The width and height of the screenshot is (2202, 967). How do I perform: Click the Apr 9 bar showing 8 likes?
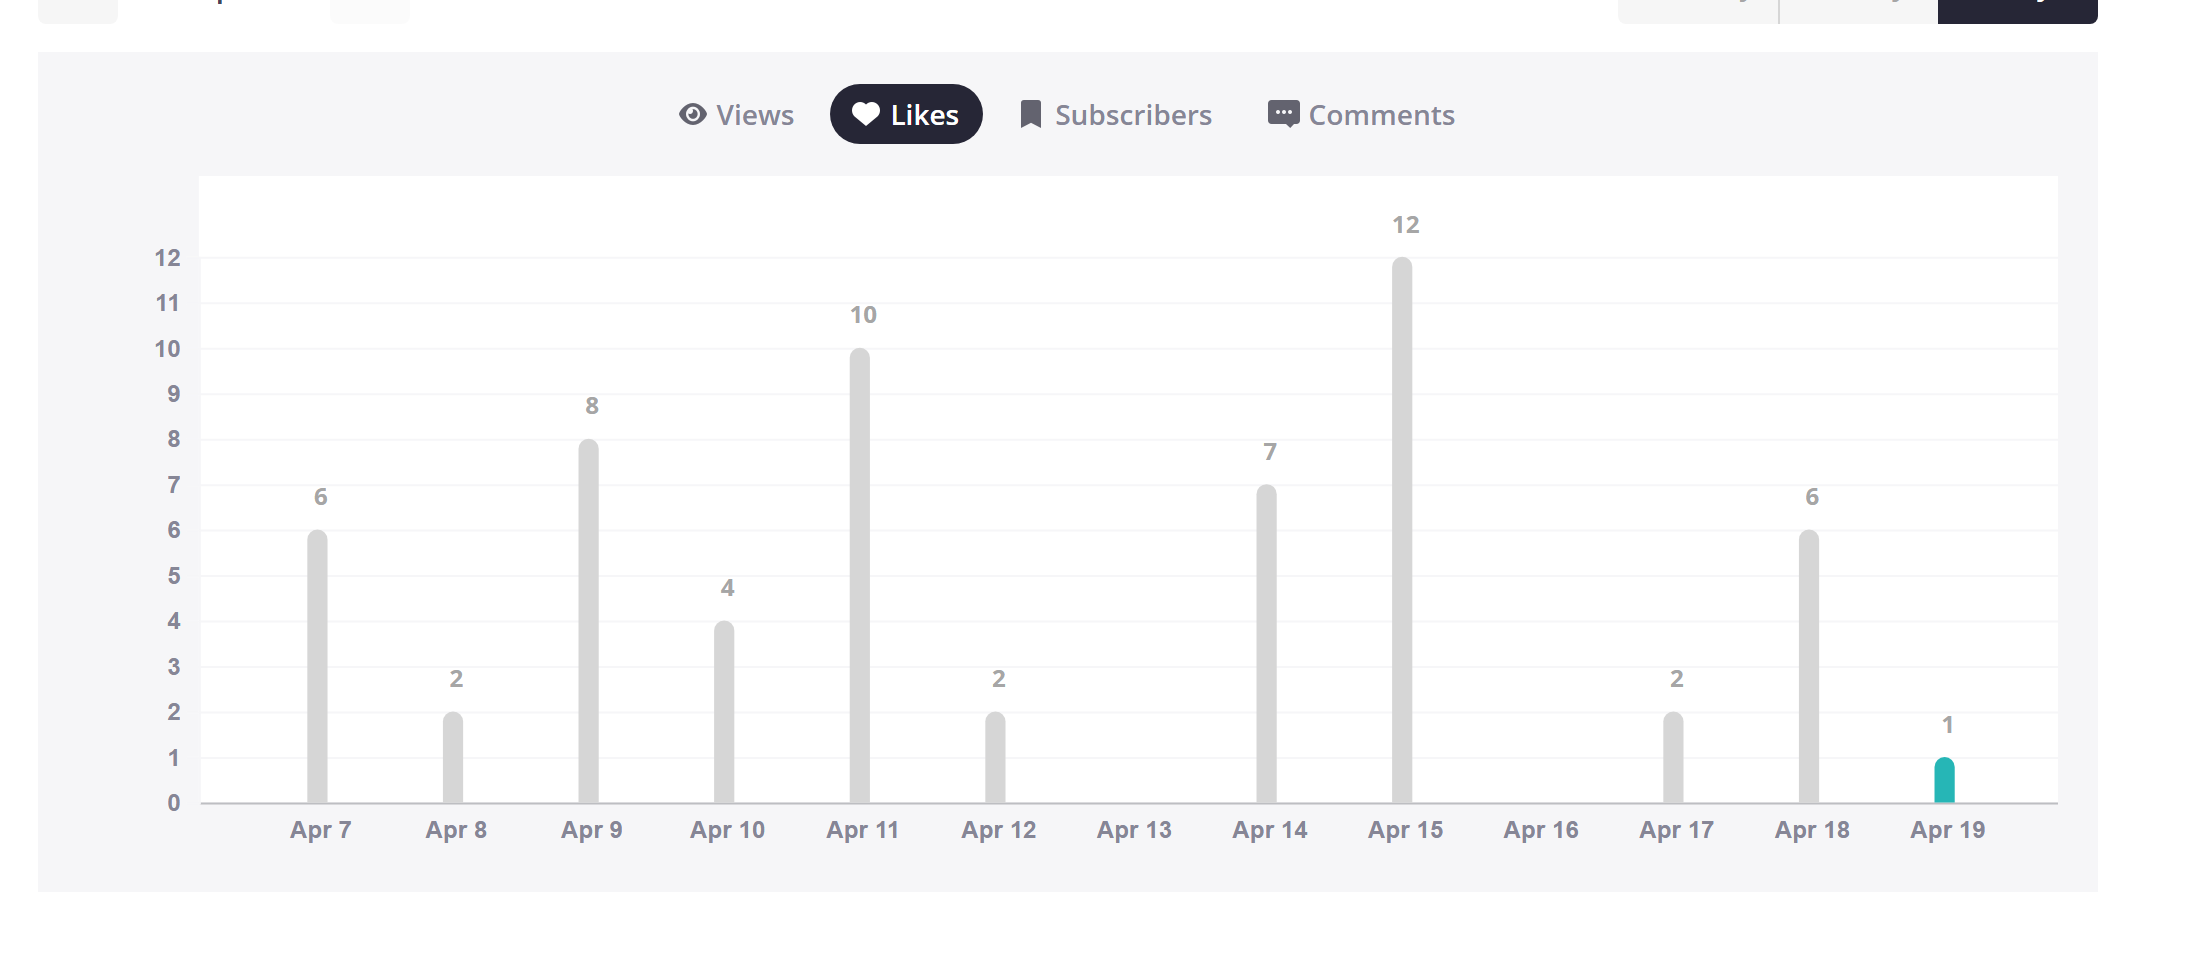pos(589,620)
